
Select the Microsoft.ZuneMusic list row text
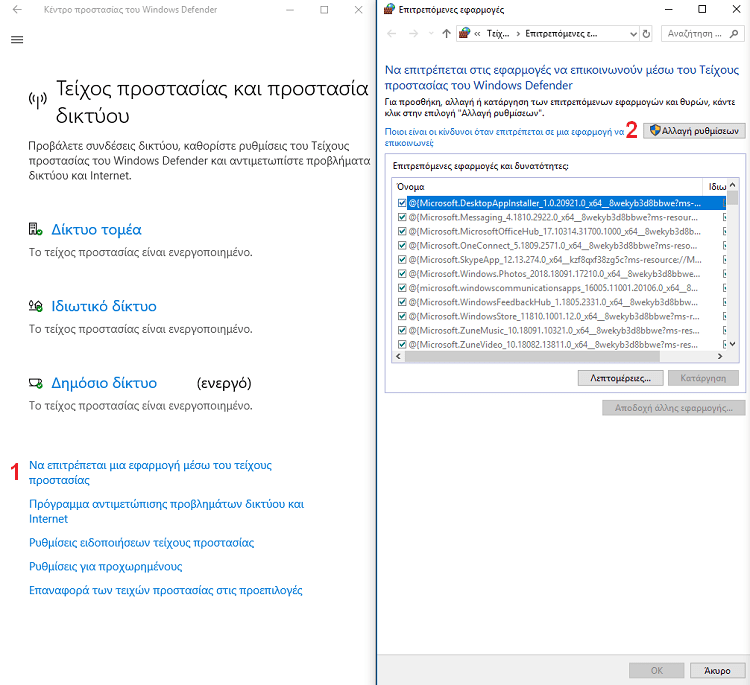click(554, 331)
